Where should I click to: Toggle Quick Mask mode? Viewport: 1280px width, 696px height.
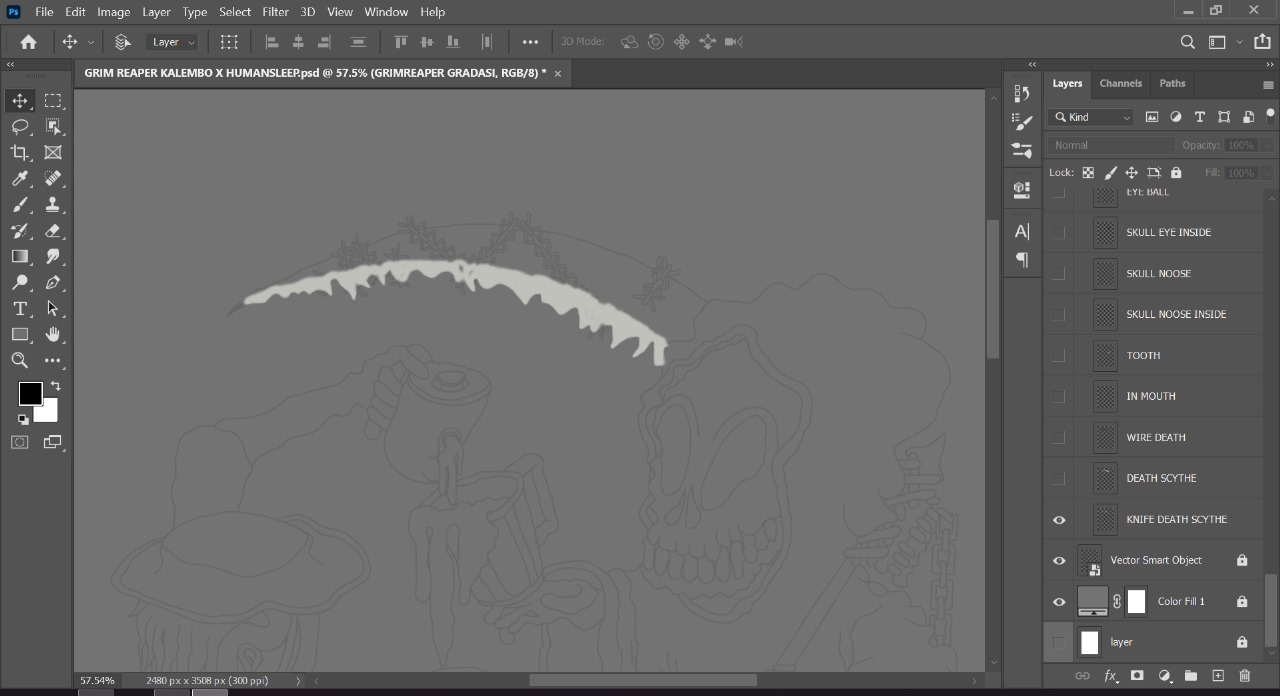coord(20,442)
